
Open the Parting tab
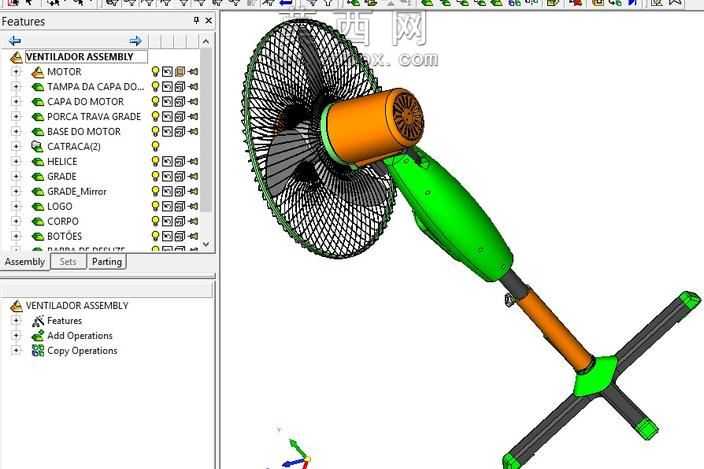click(107, 262)
